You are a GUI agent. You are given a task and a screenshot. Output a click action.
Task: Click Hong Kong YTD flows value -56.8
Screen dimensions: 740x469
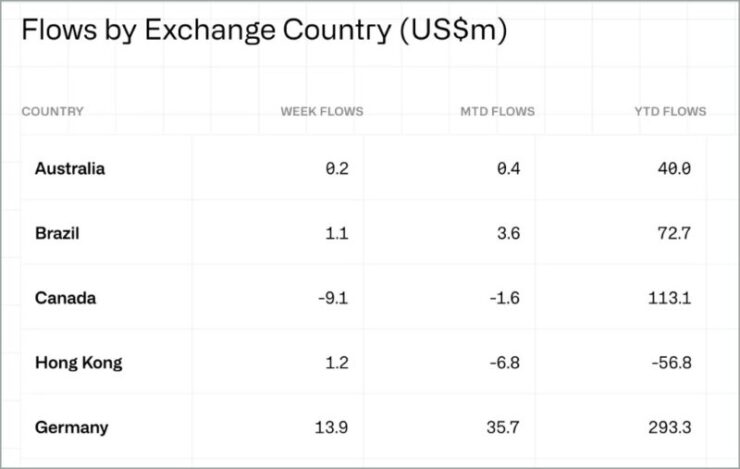(x=672, y=363)
